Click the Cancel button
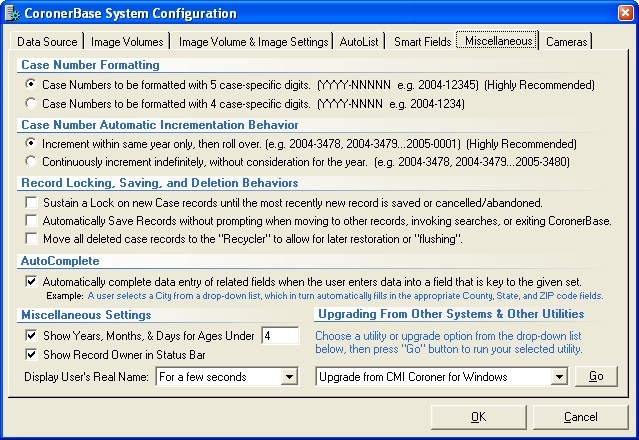Viewport: 639px width, 440px height. coord(580,417)
